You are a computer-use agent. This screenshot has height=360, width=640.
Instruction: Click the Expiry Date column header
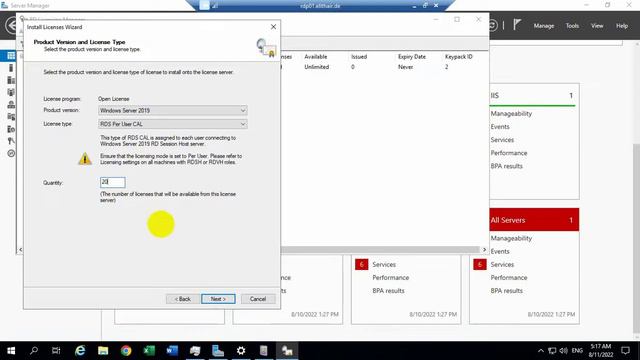click(412, 57)
